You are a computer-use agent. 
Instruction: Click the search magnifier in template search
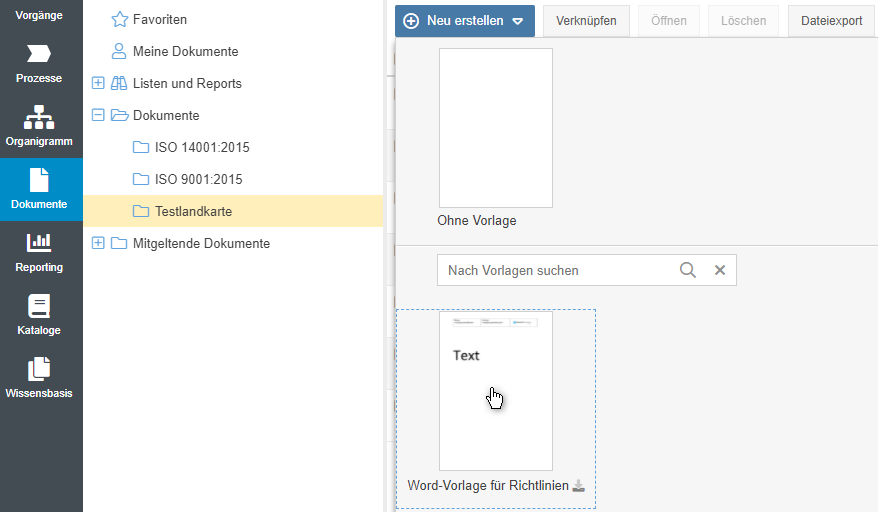tap(687, 270)
